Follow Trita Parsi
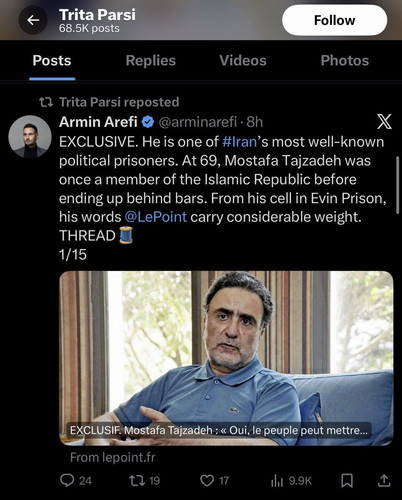Image resolution: width=402 pixels, height=500 pixels. coord(334,20)
